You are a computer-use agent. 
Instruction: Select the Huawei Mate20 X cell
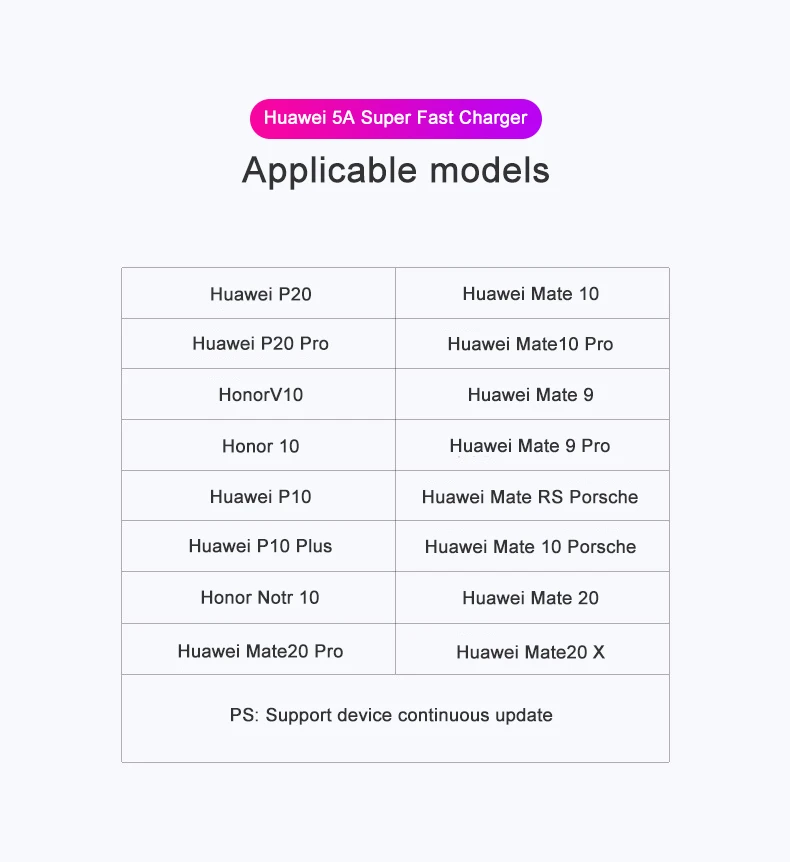(531, 652)
